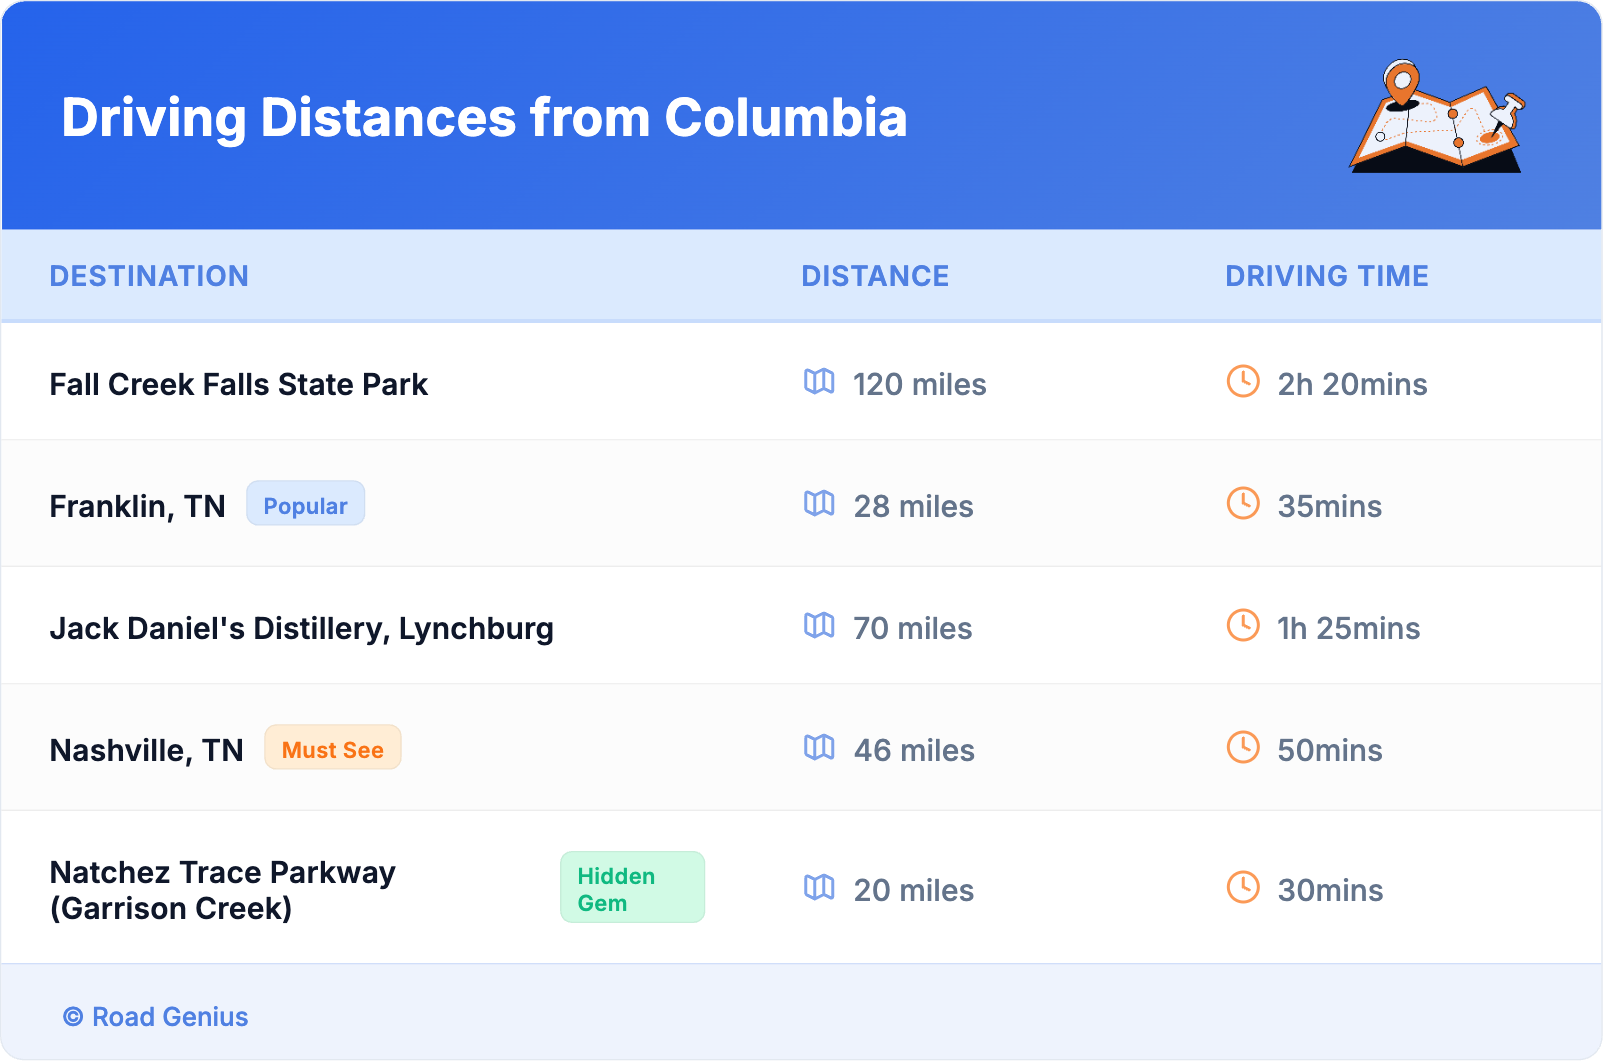Click the Popular badge next to Franklin
The width and height of the screenshot is (1604, 1062).
[305, 504]
